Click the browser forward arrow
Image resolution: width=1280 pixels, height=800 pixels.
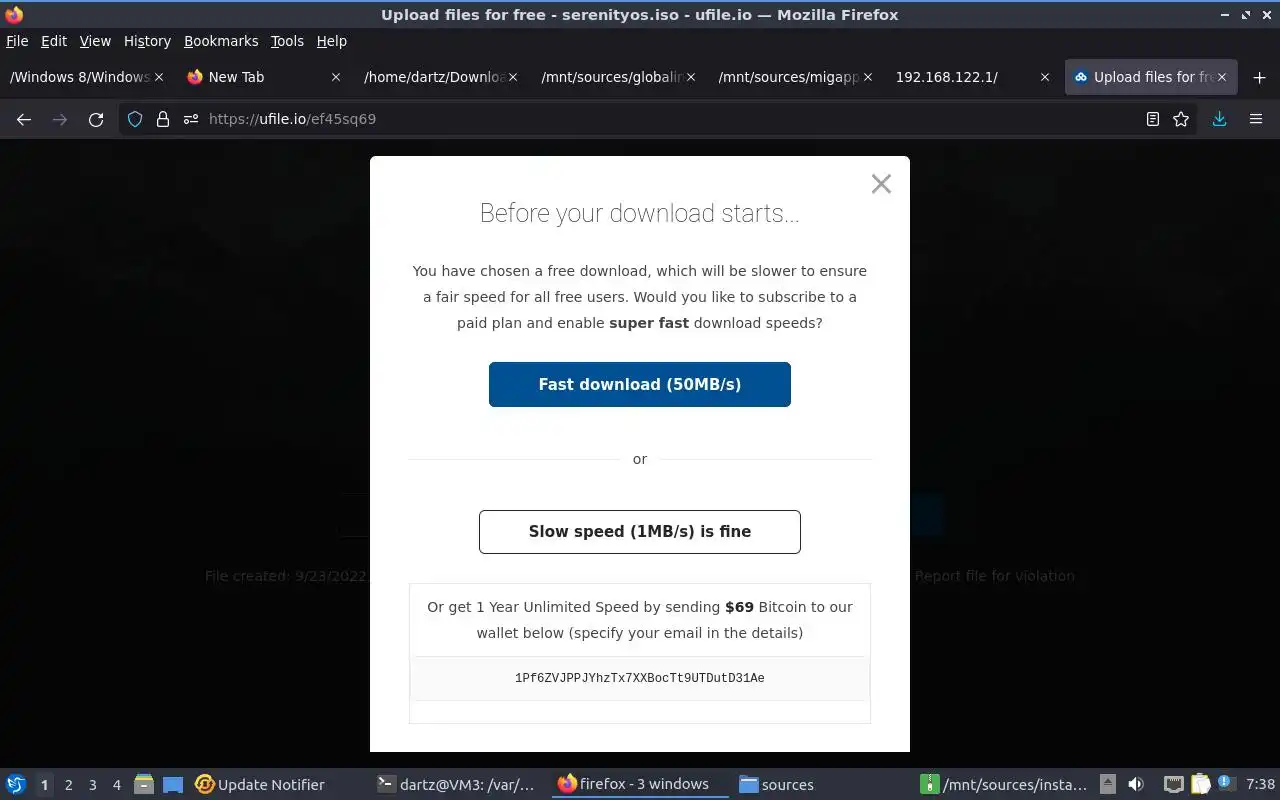[60, 119]
